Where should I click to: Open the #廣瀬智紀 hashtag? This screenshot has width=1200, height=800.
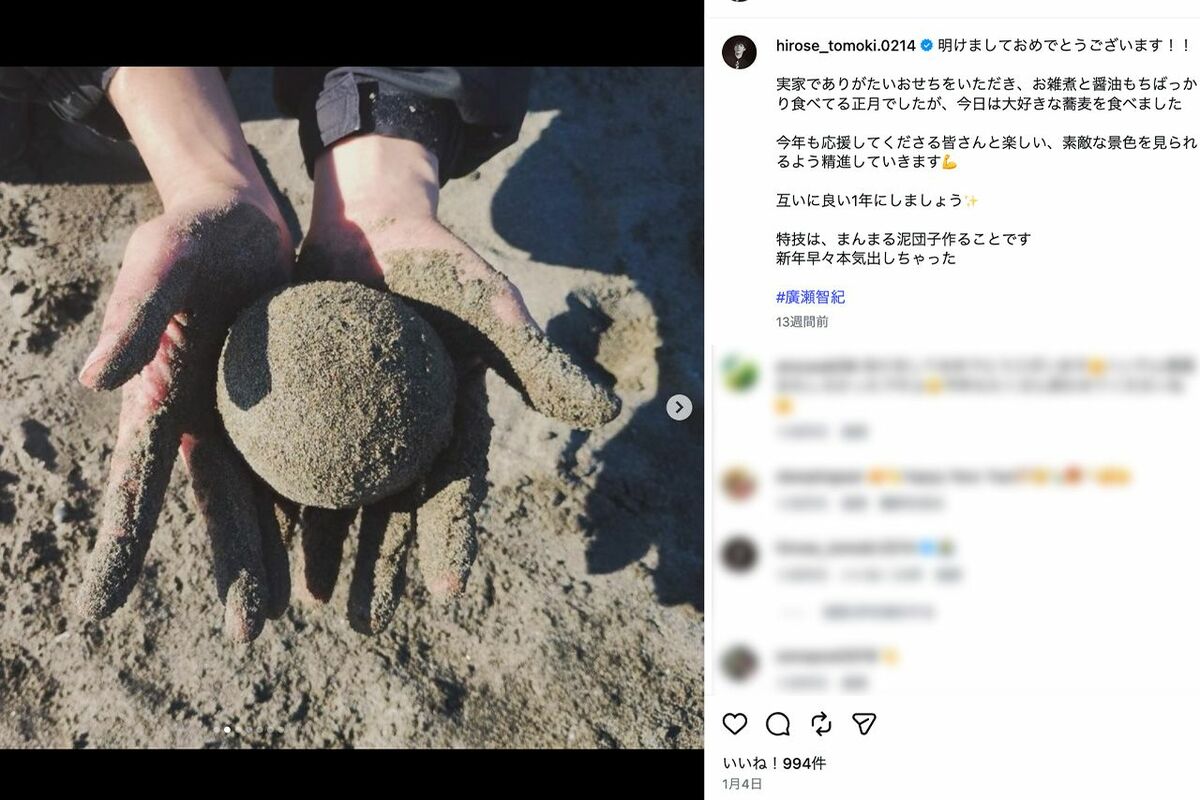tap(810, 297)
